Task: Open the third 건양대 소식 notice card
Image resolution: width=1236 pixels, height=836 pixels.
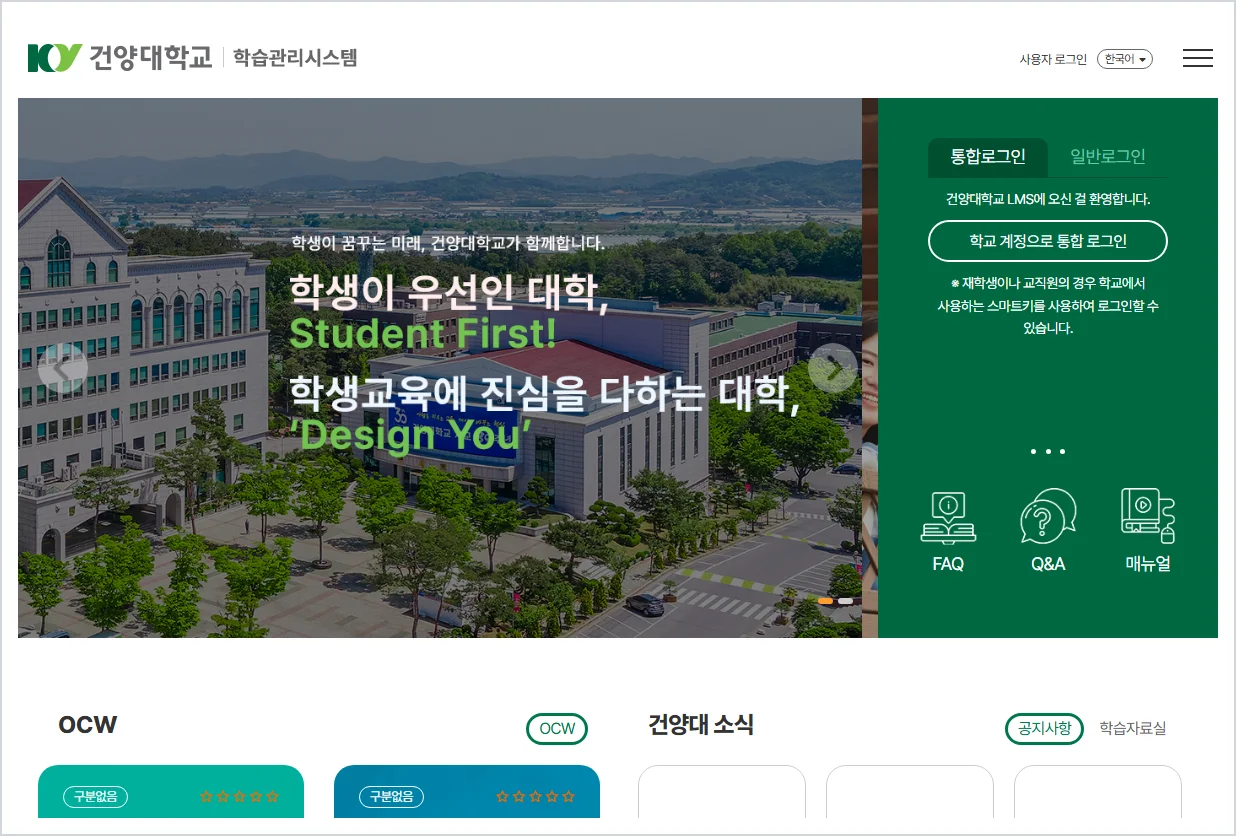Action: [1098, 792]
